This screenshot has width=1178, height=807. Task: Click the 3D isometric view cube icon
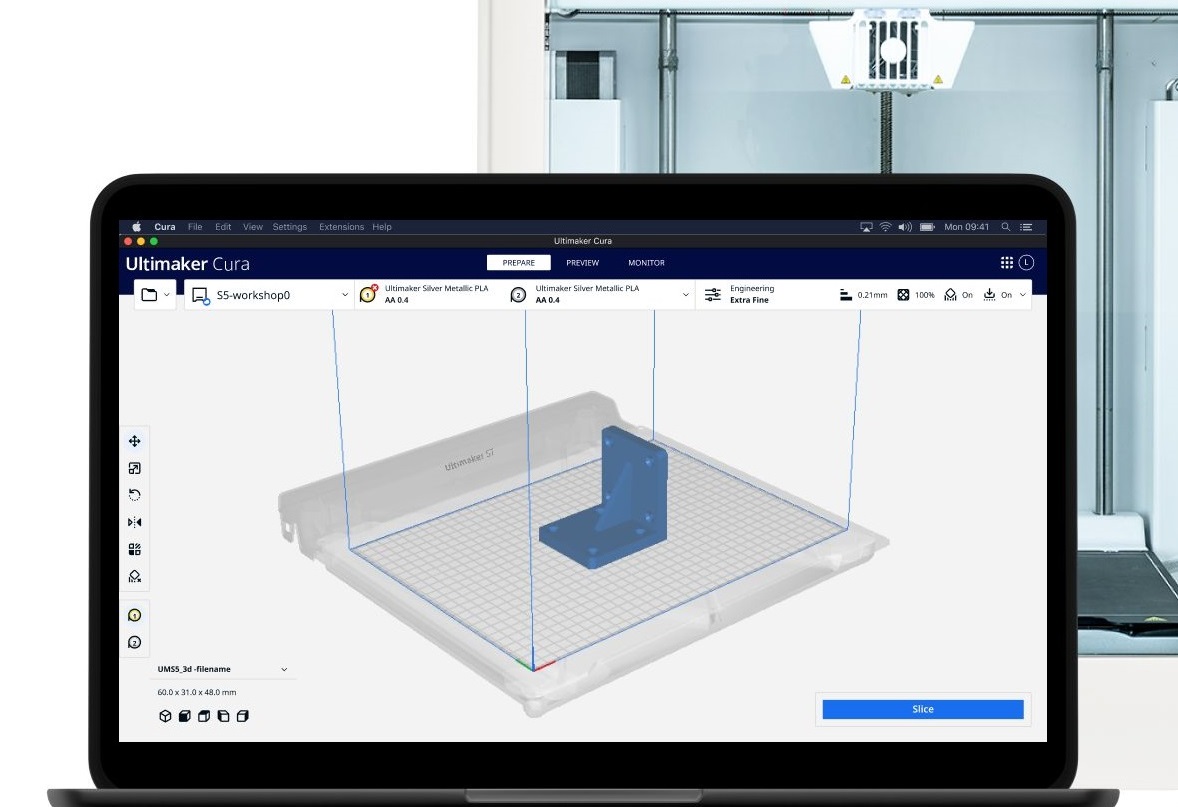coord(166,716)
